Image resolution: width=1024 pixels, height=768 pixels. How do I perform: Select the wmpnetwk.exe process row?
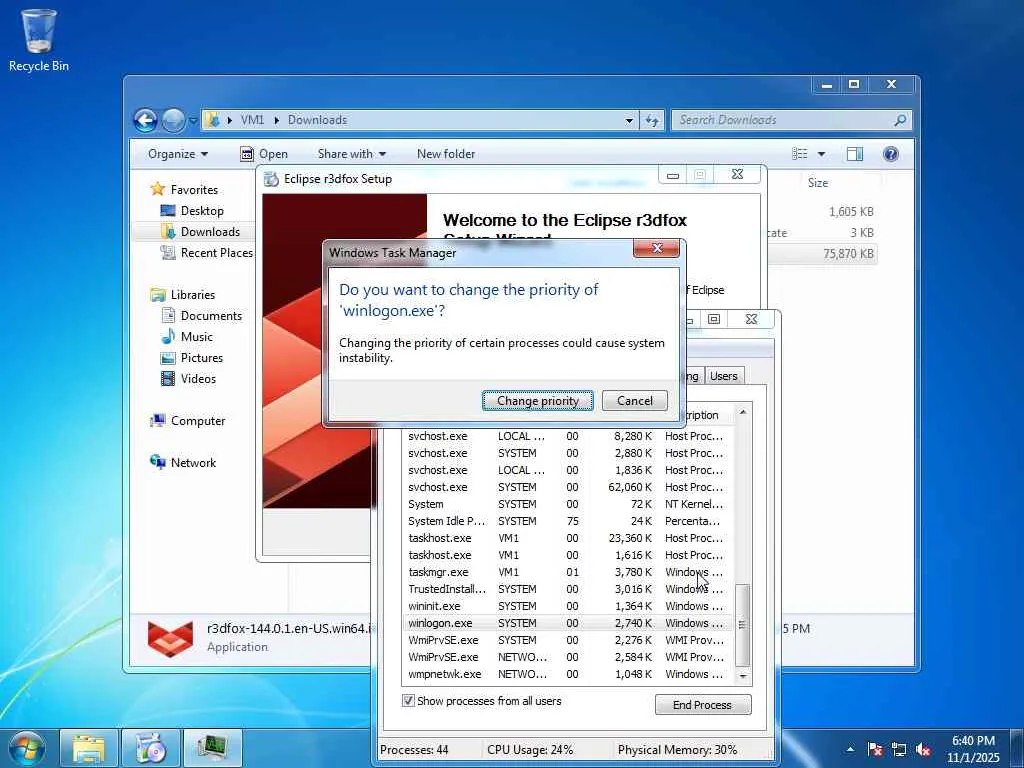[568, 674]
